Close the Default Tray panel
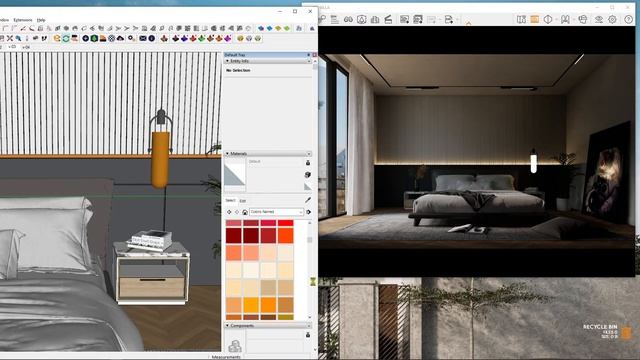Image resolution: width=640 pixels, height=360 pixels. pos(314,55)
